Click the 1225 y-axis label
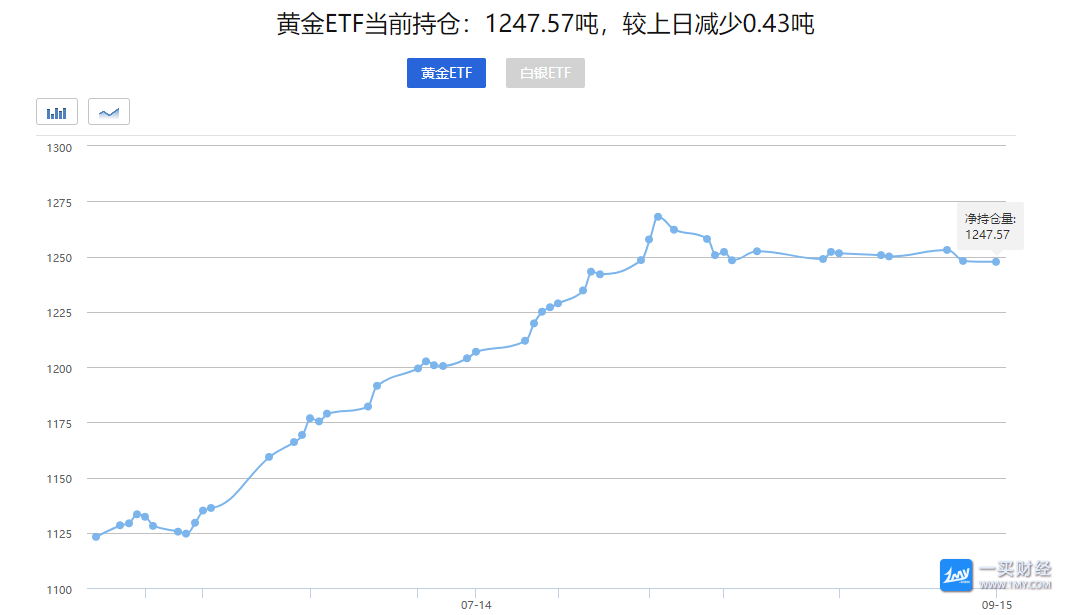1070x615 pixels. pos(59,313)
